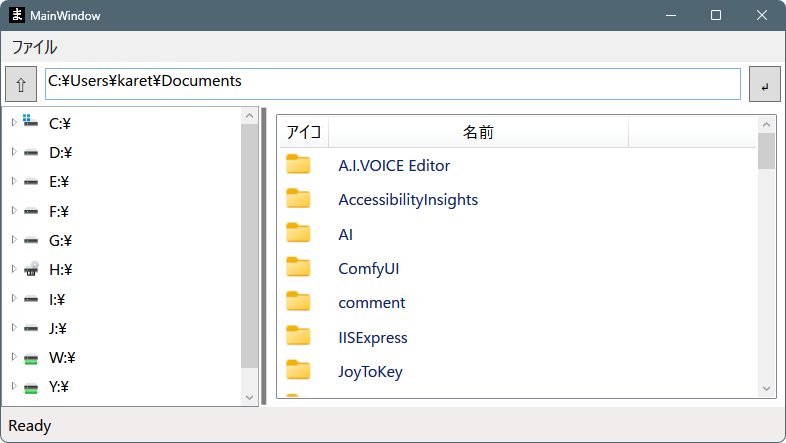
Task: Click the drive tree scrollbar down arrow
Action: click(249, 398)
